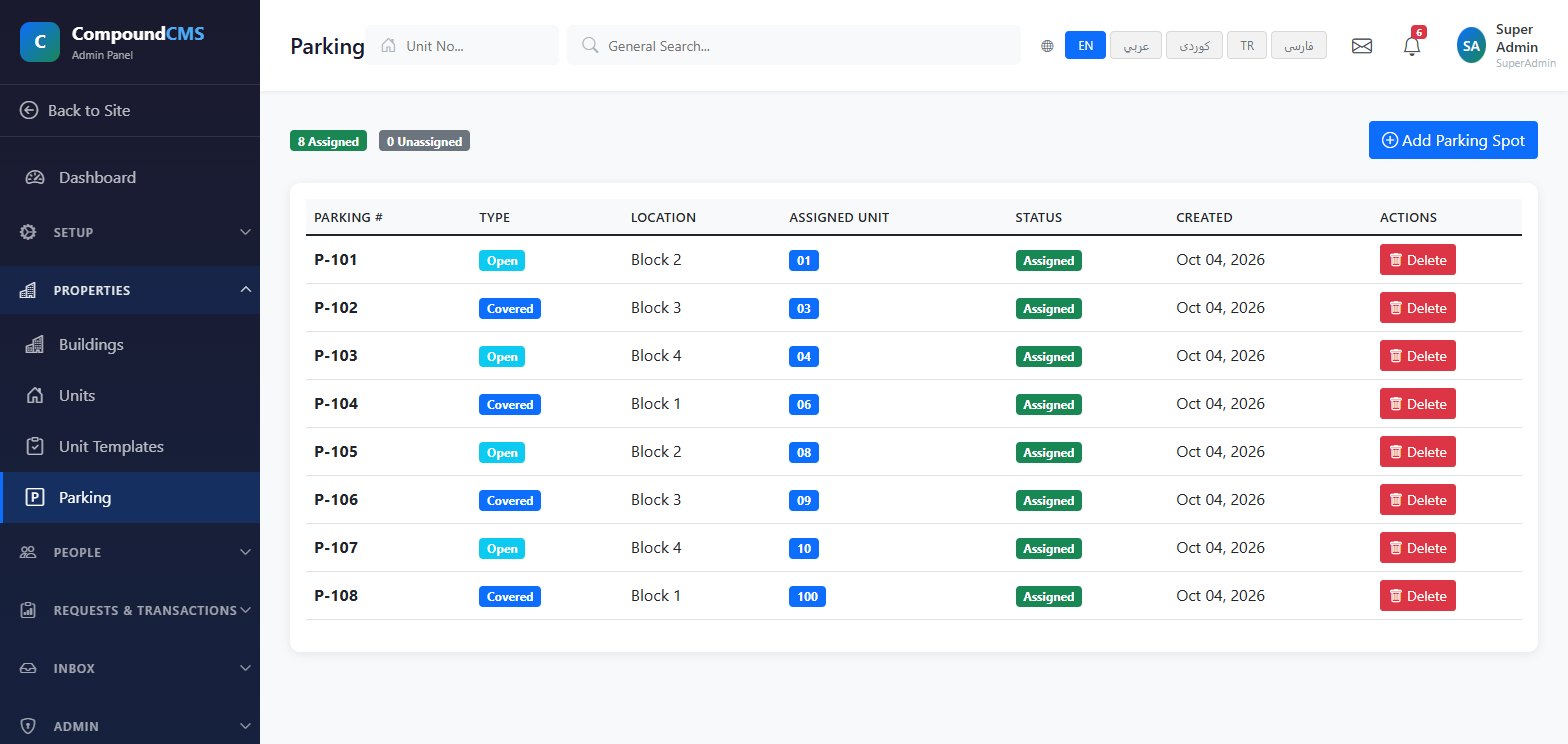This screenshot has width=1568, height=744.
Task: Click the Inbox tray icon
Action: pyautogui.click(x=29, y=668)
